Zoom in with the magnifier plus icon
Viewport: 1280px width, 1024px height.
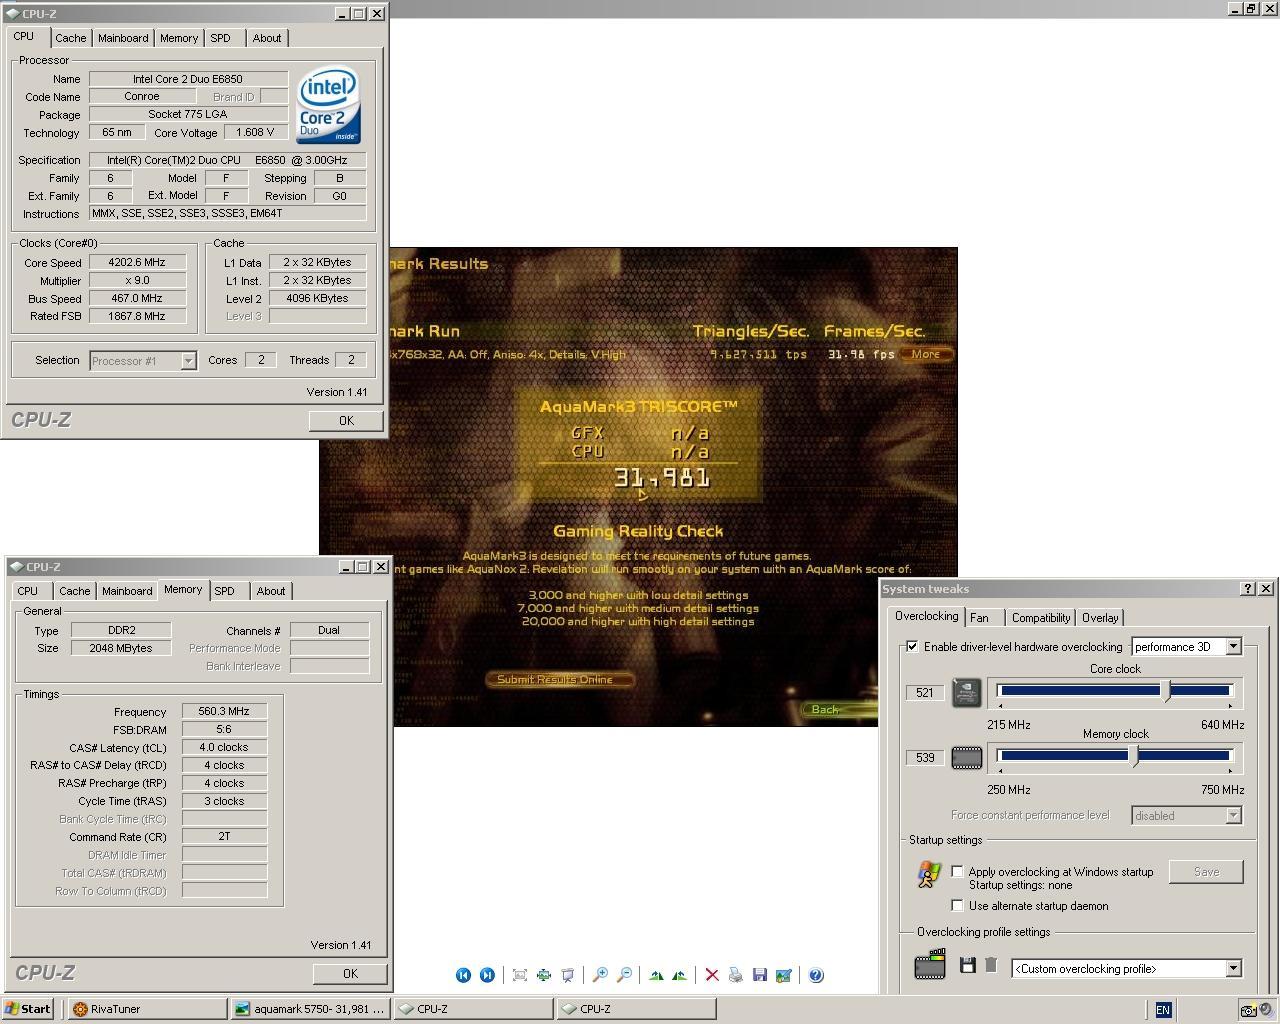tap(600, 975)
